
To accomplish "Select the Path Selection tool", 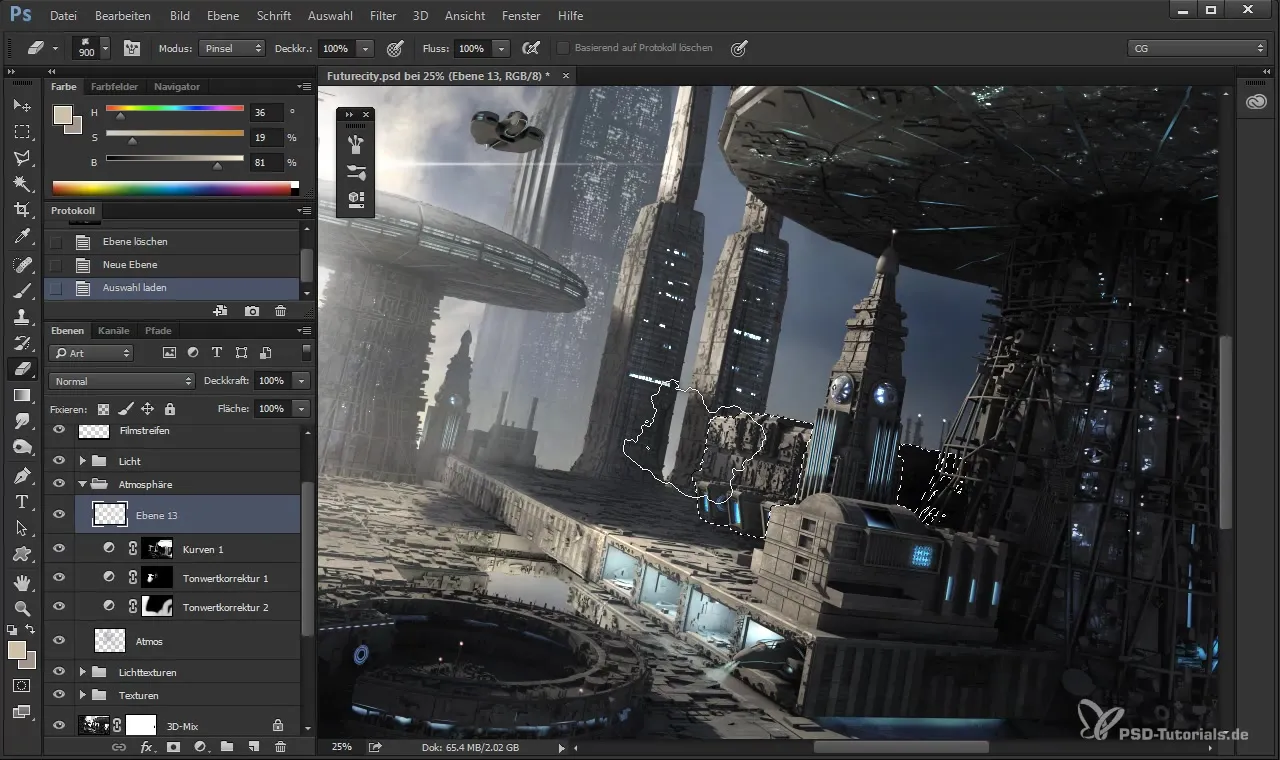I will coord(21,528).
